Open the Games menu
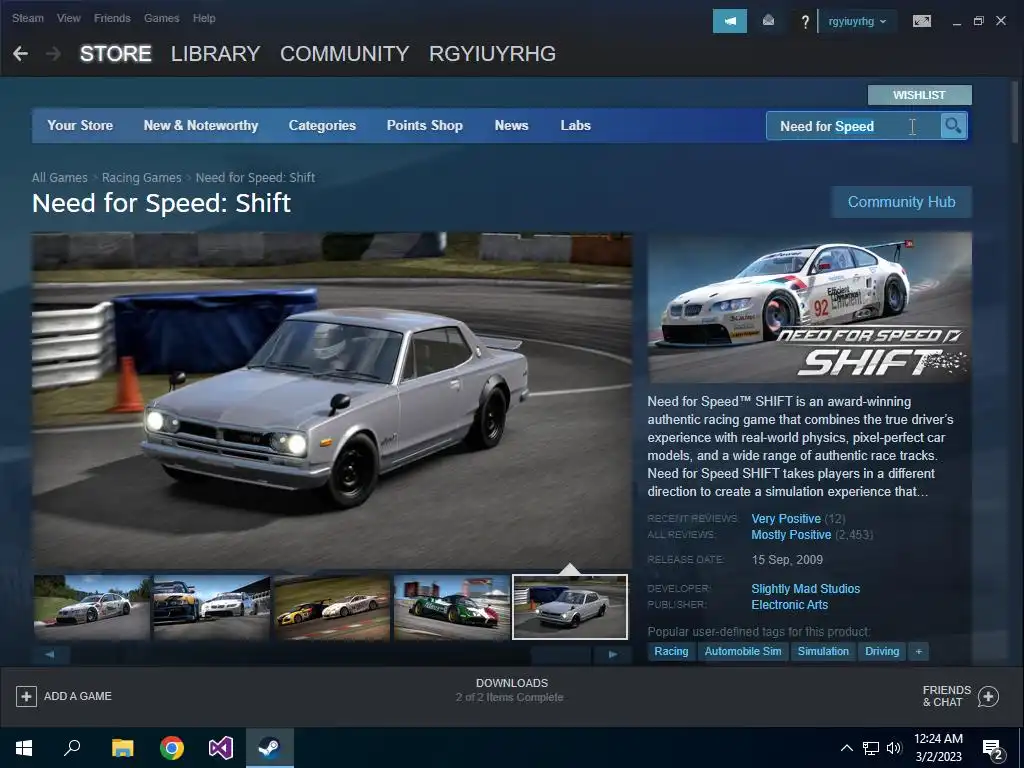The width and height of the screenshot is (1024, 768). pyautogui.click(x=161, y=18)
